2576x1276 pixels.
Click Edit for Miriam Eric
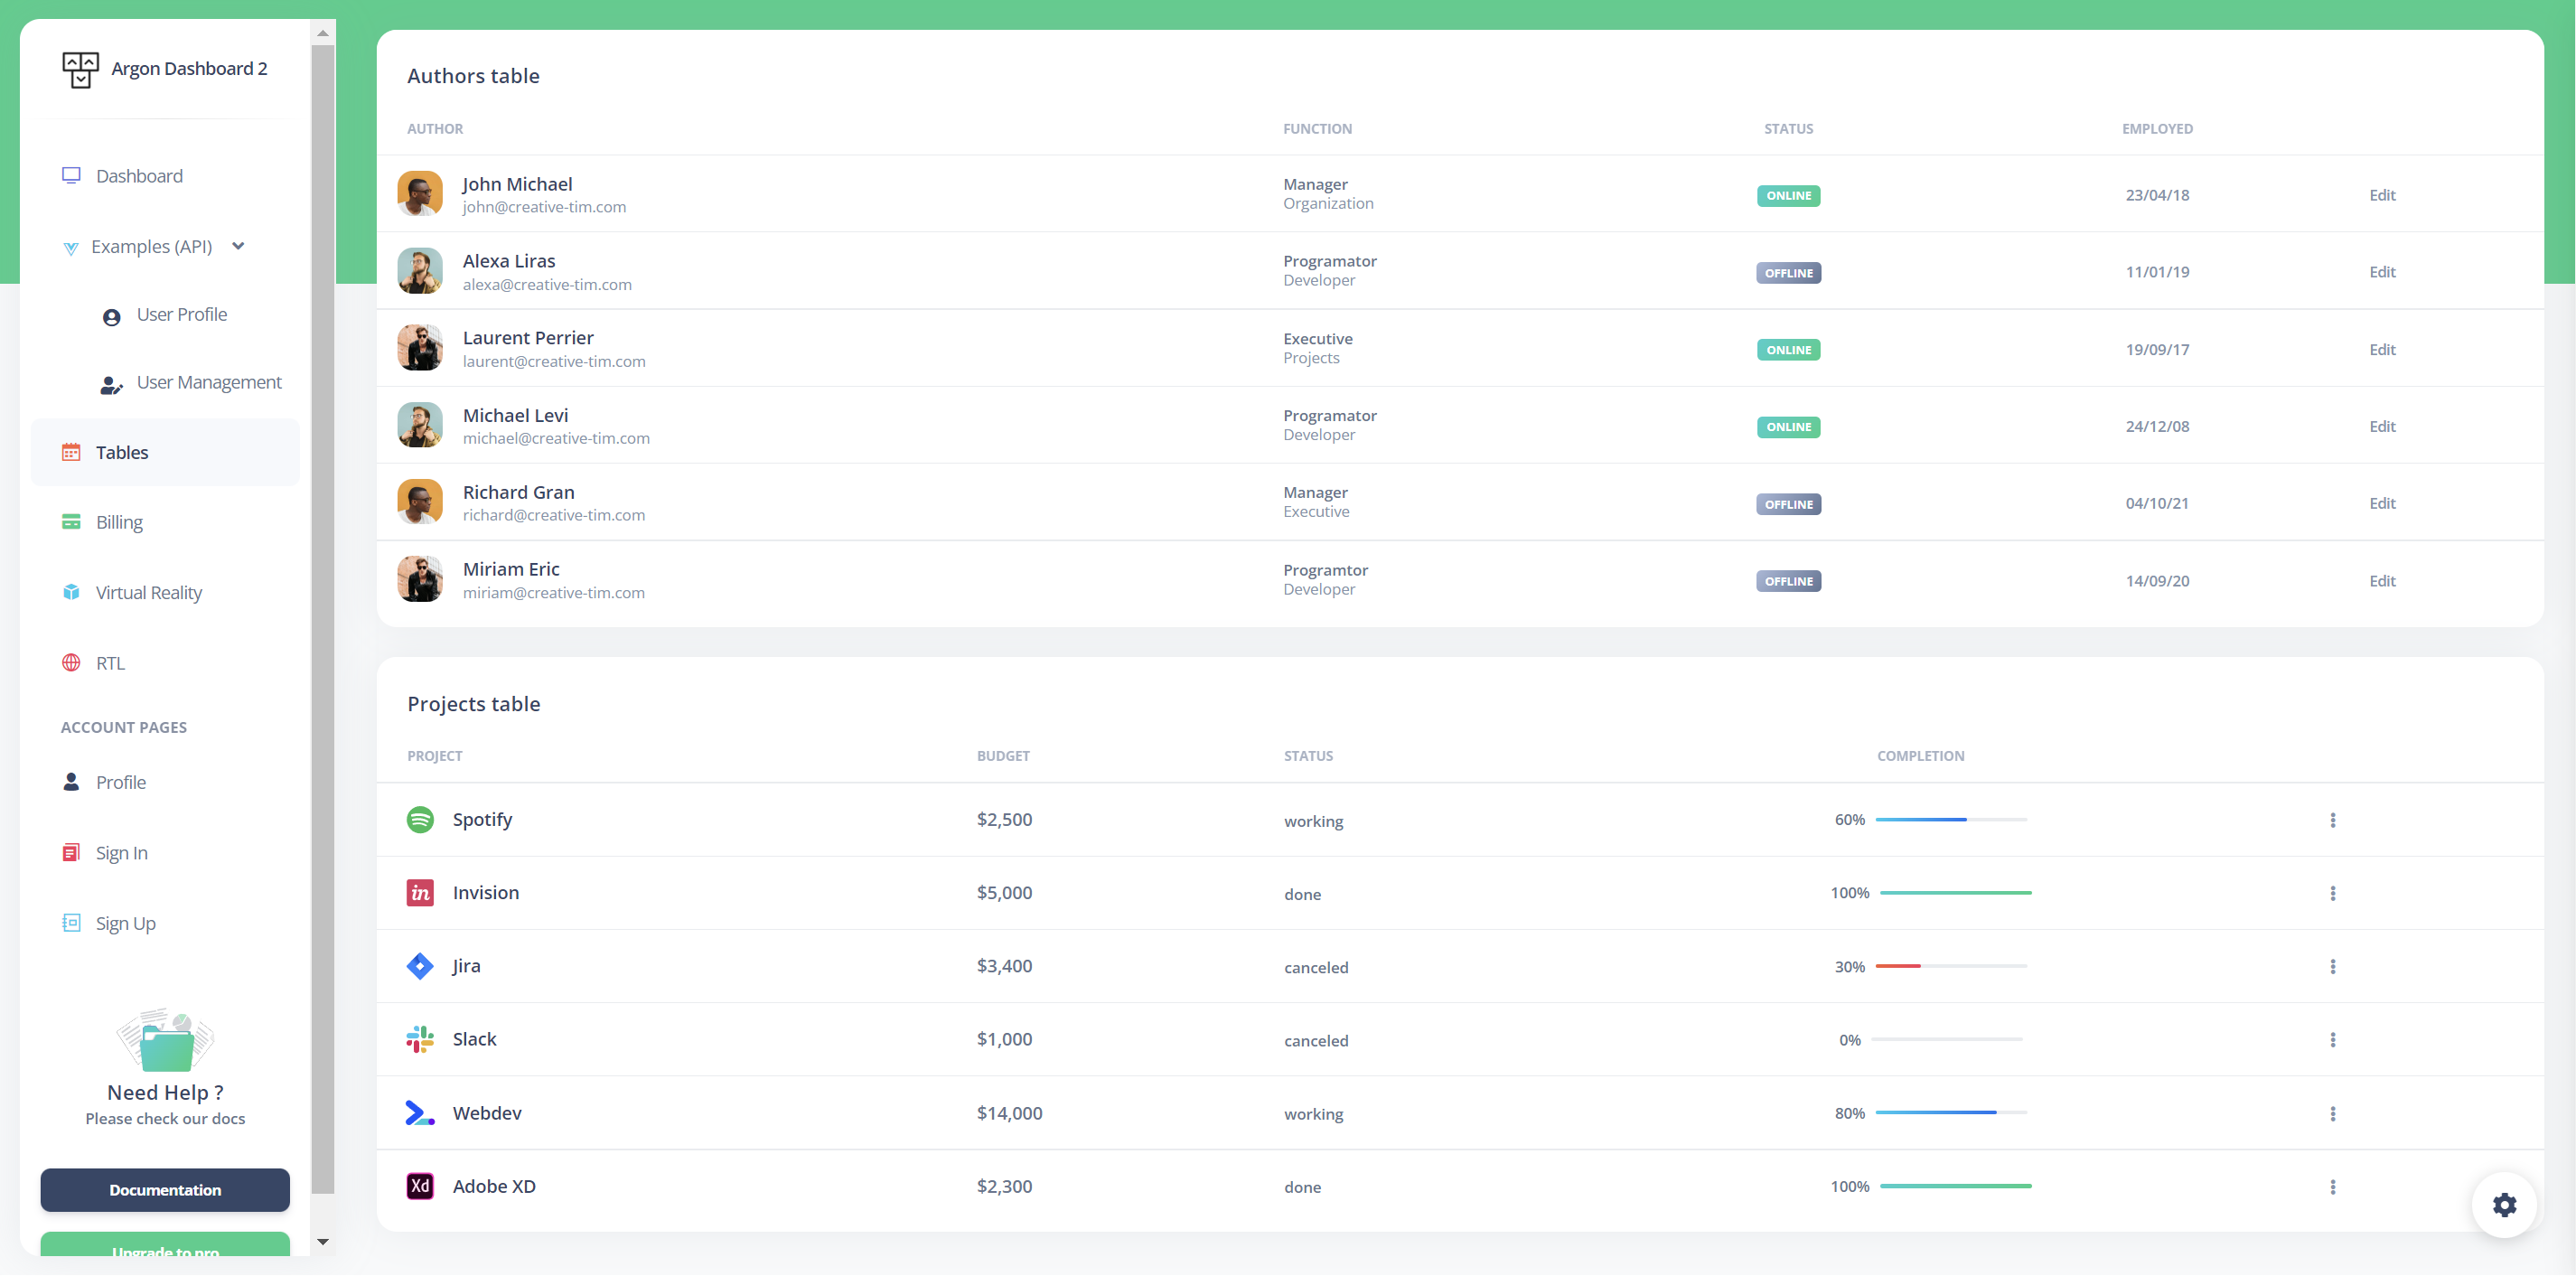click(2381, 581)
